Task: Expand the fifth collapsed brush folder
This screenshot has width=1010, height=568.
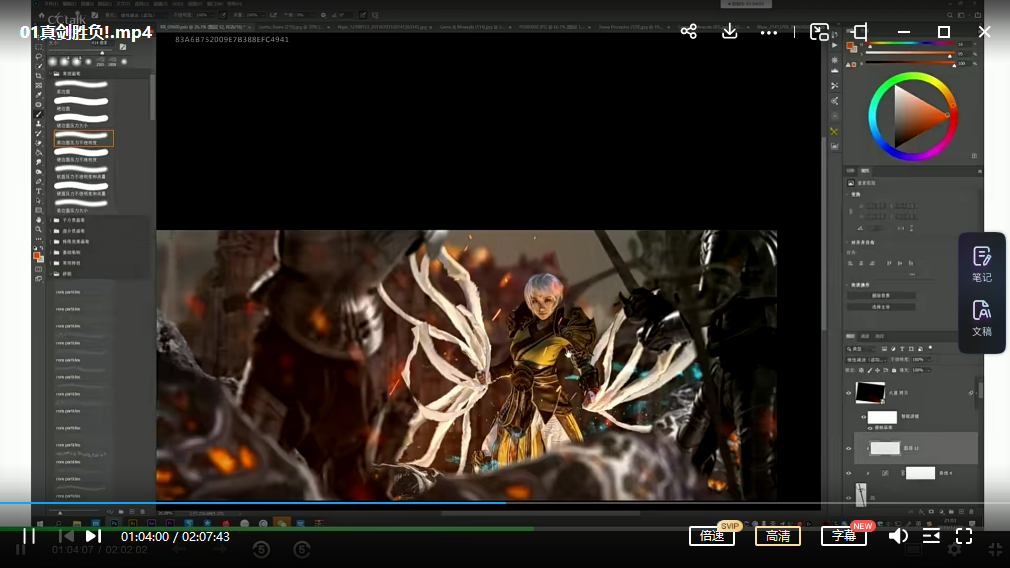Action: click(52, 263)
